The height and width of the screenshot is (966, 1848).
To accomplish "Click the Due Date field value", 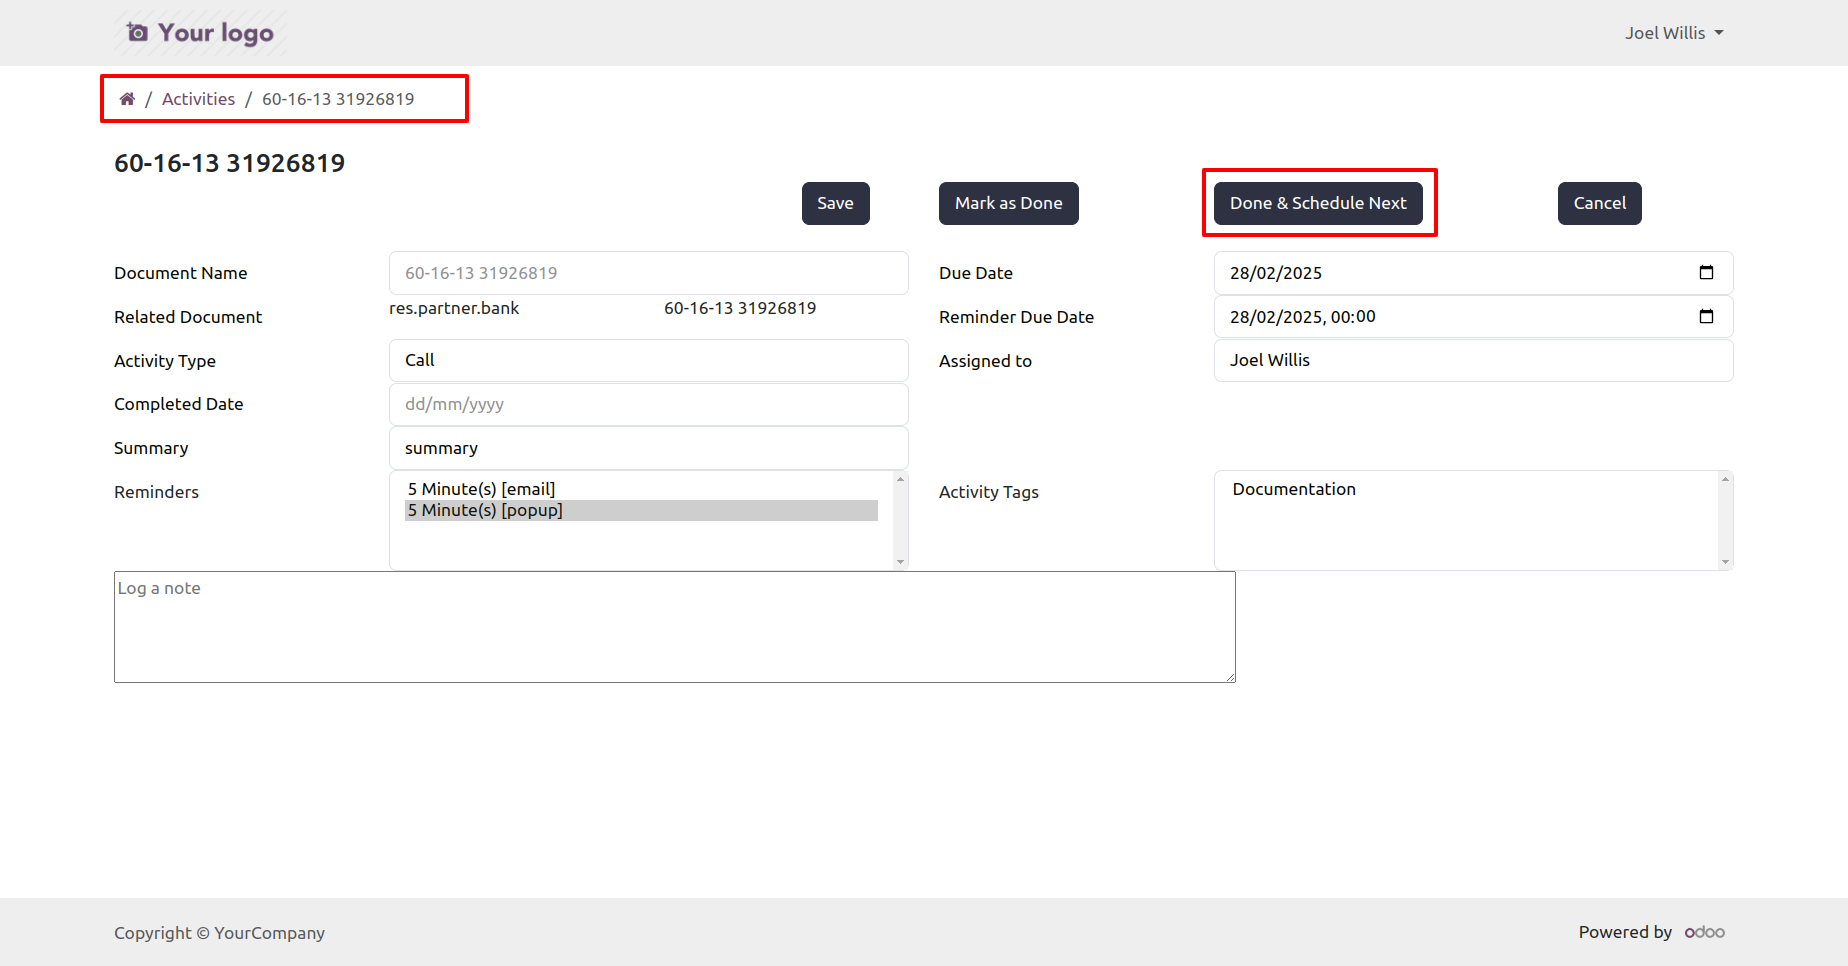I will (x=1276, y=273).
